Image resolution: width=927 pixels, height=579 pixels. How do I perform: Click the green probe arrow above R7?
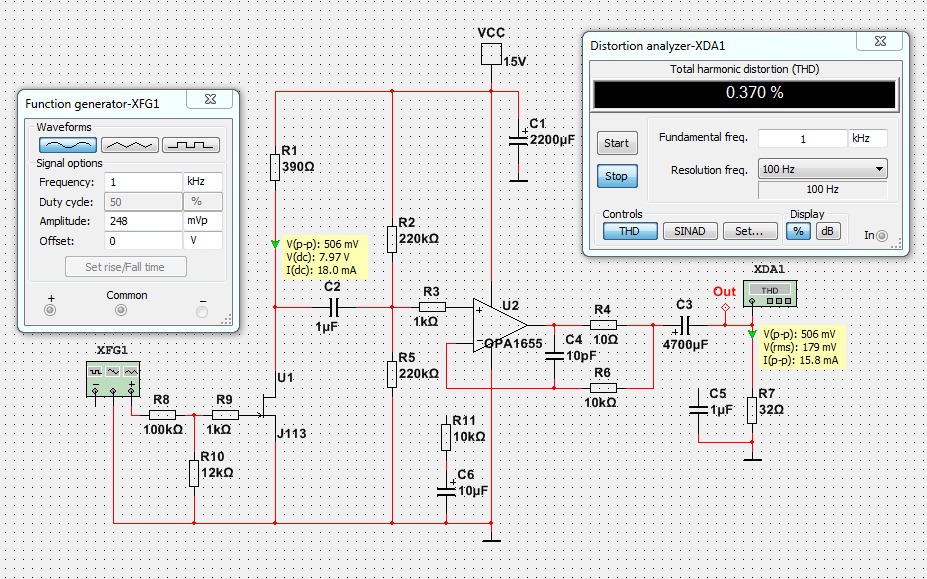tap(752, 334)
